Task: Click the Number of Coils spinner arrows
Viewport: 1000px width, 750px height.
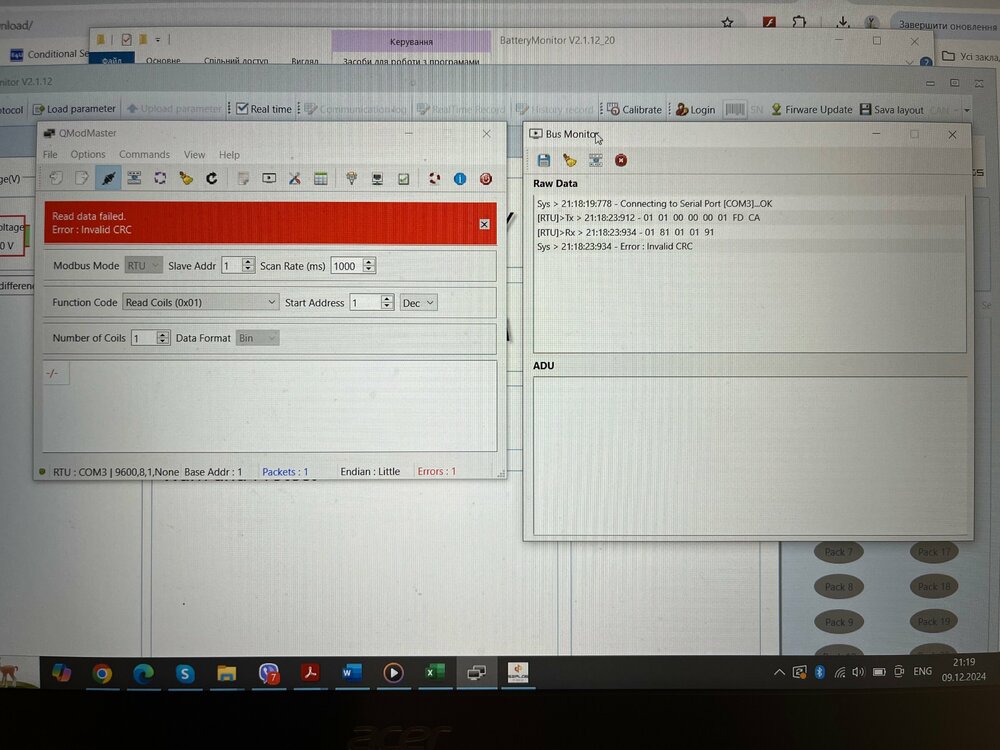Action: coord(163,338)
